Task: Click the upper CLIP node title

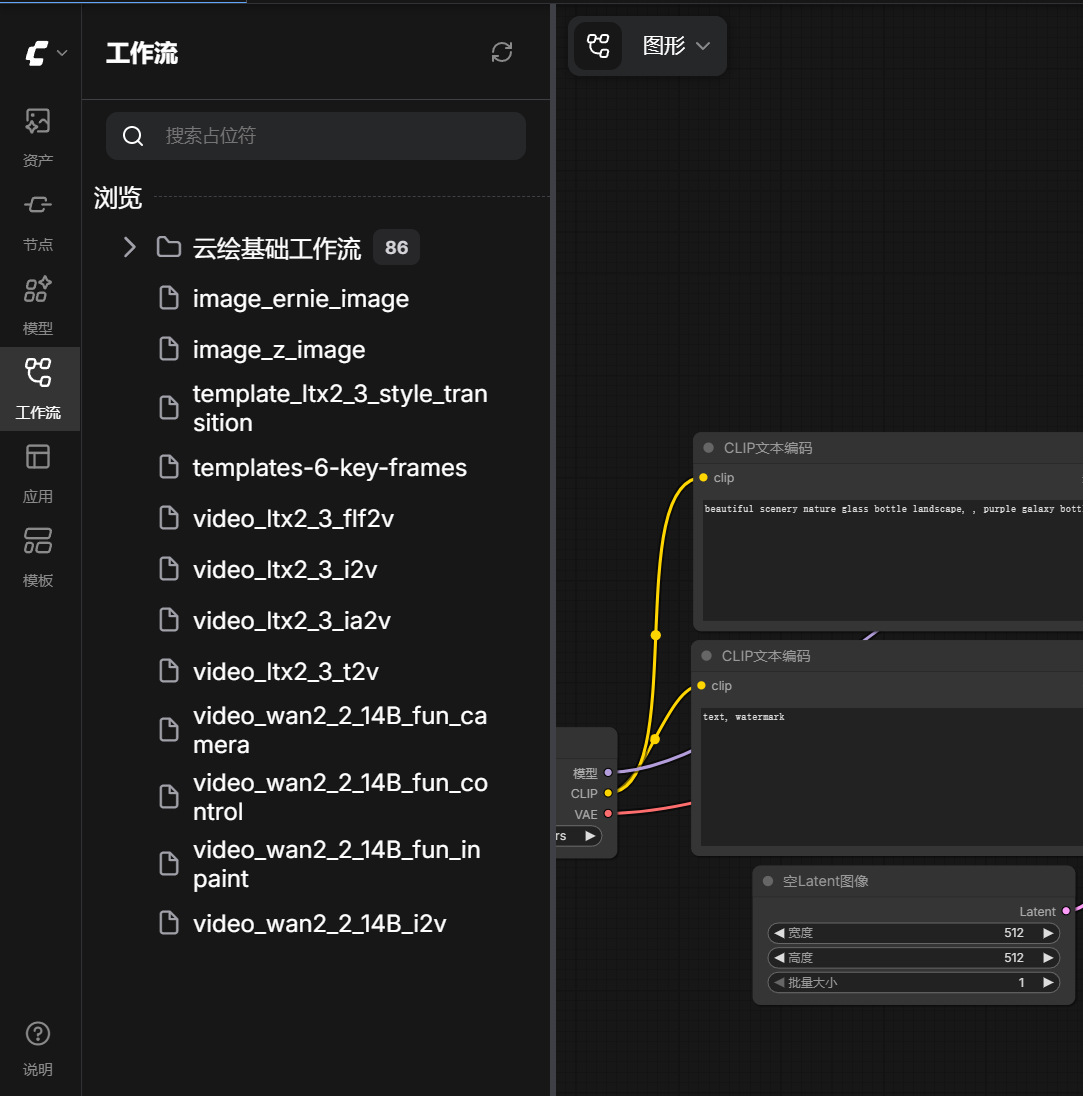Action: tap(768, 448)
